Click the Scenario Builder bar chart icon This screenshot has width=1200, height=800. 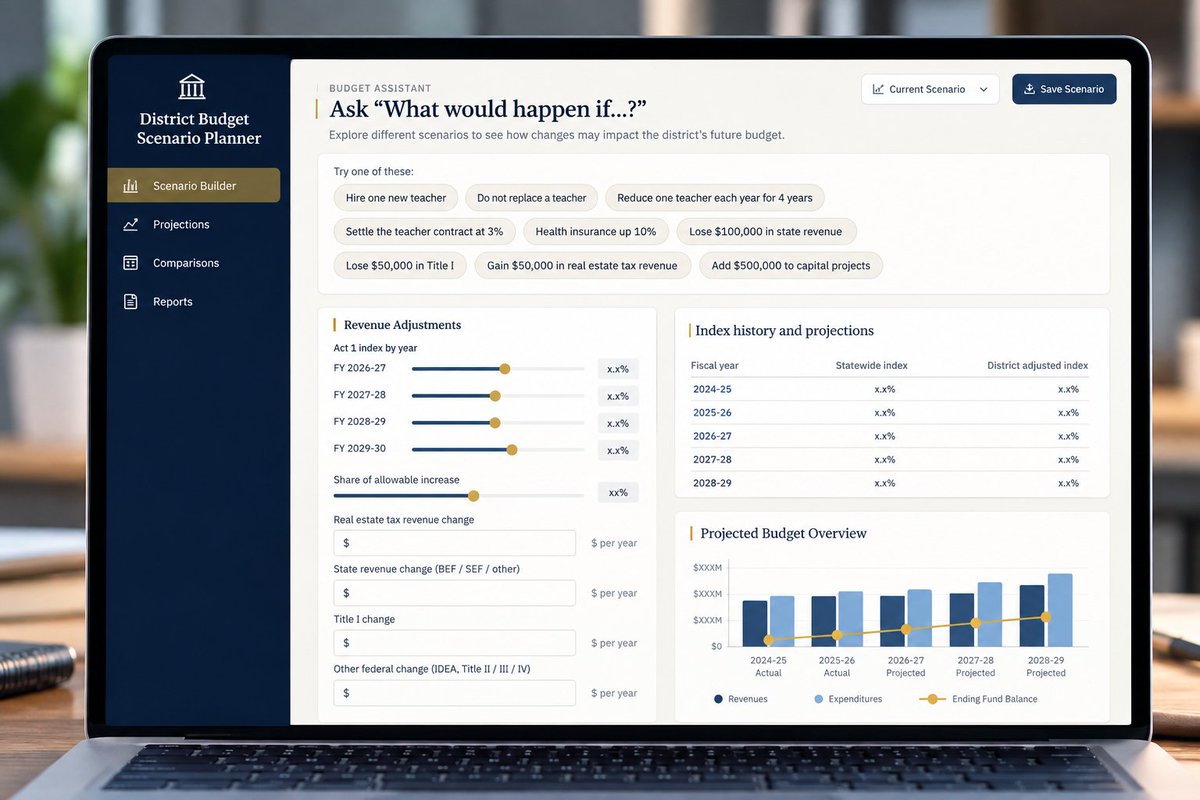(x=130, y=186)
